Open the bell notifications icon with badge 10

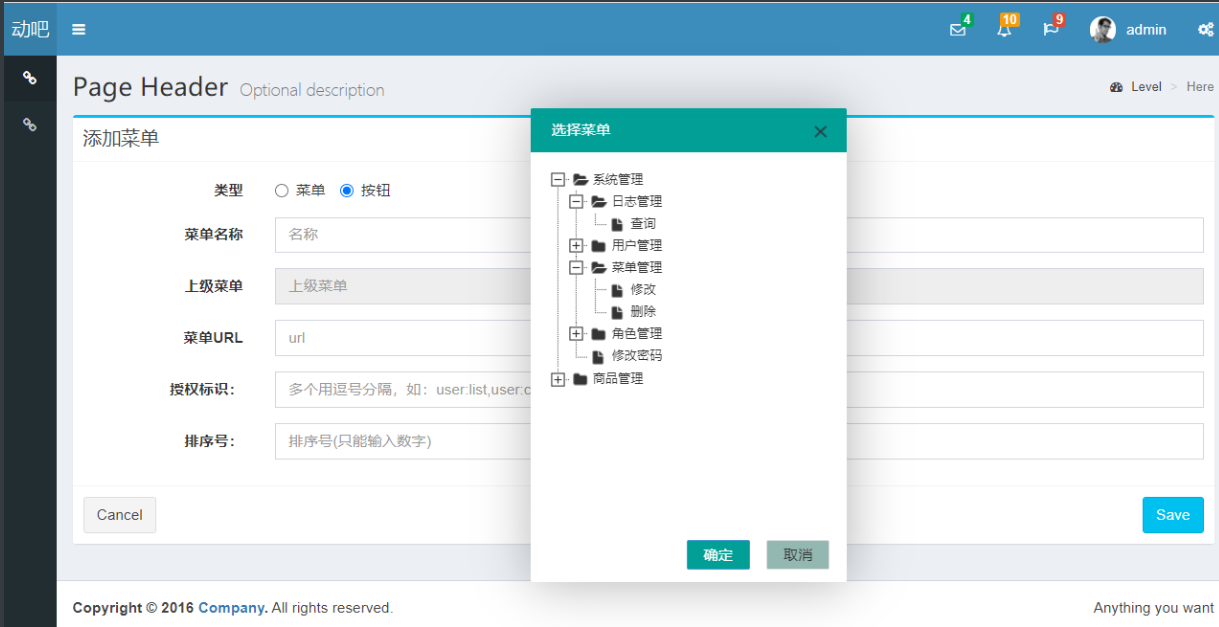point(1004,30)
